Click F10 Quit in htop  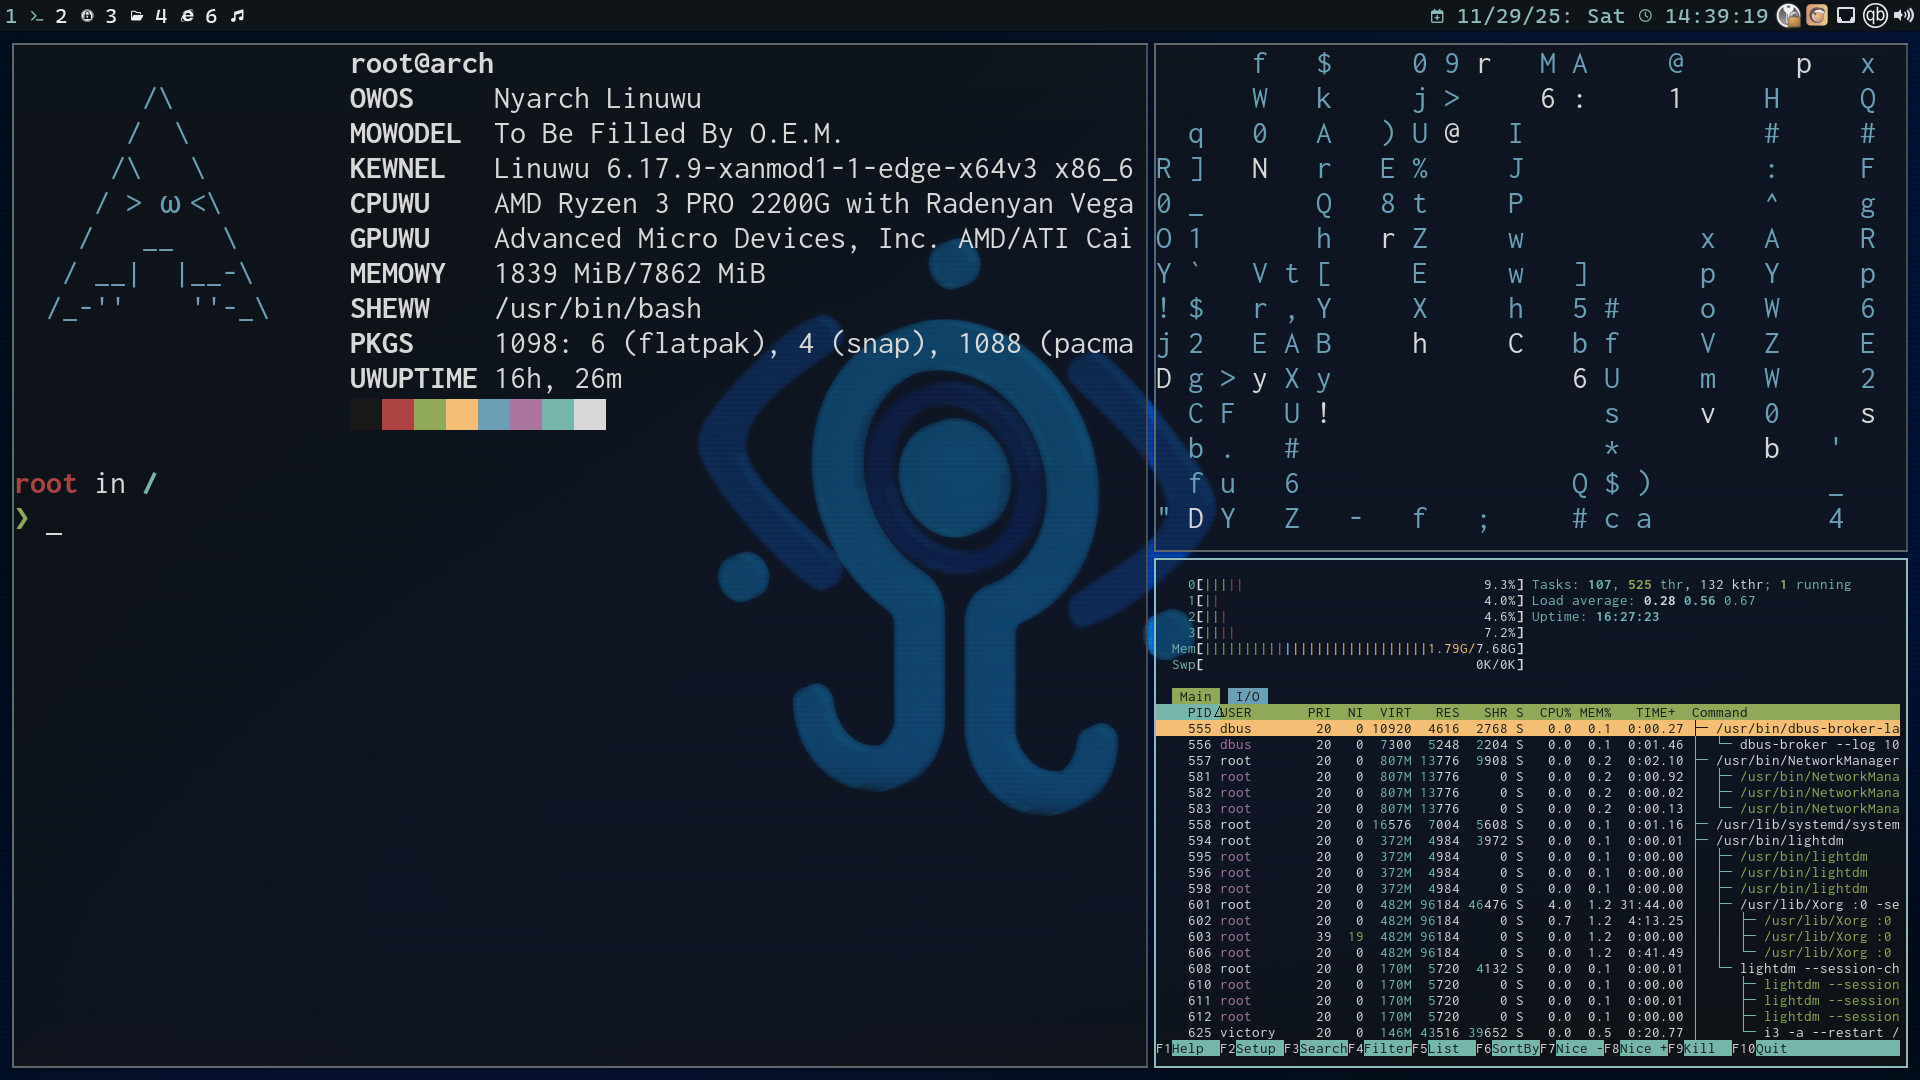click(1771, 1048)
